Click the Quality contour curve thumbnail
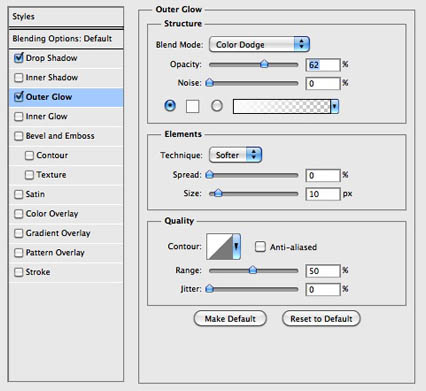This screenshot has width=426, height=391. pos(219,247)
